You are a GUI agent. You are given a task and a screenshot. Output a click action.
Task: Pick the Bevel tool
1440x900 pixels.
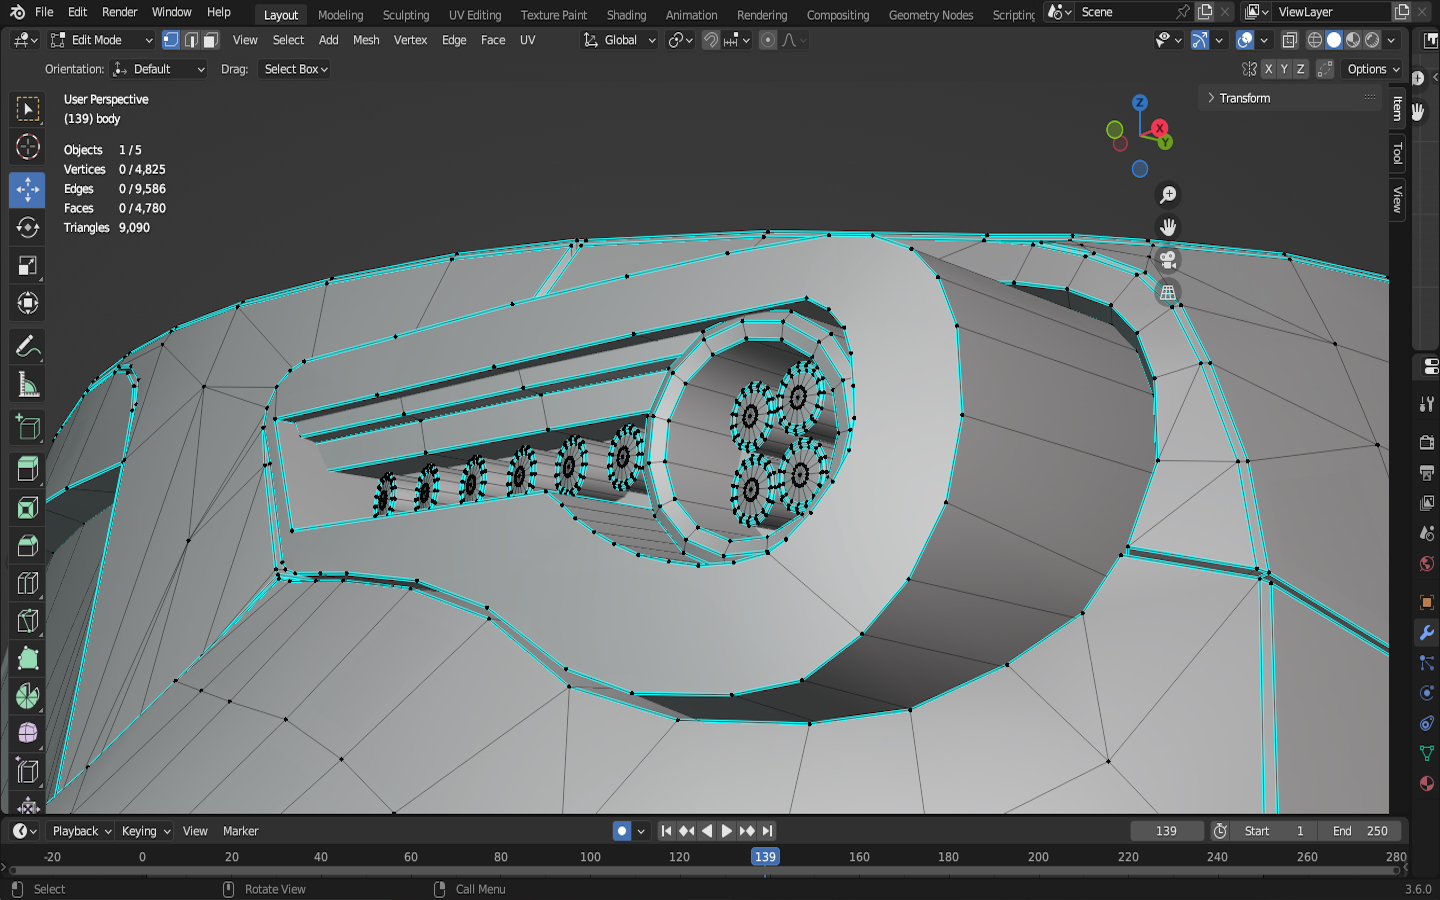pyautogui.click(x=28, y=546)
